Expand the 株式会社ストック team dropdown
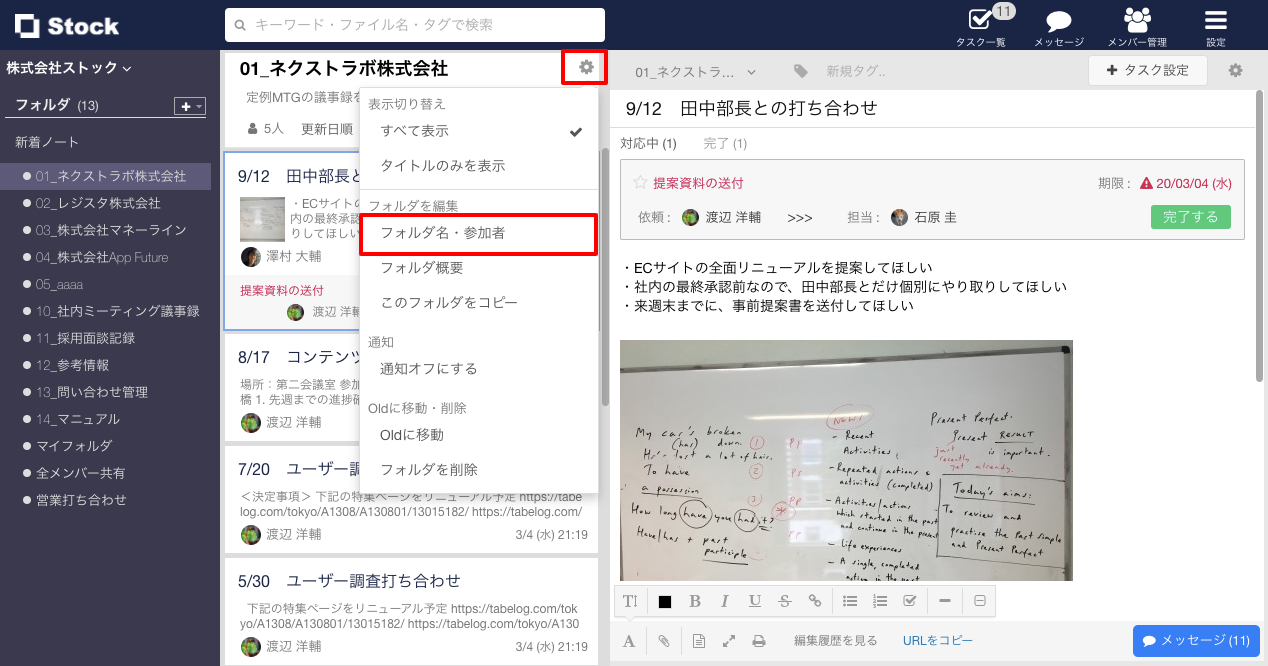The image size is (1268, 666). coord(69,68)
